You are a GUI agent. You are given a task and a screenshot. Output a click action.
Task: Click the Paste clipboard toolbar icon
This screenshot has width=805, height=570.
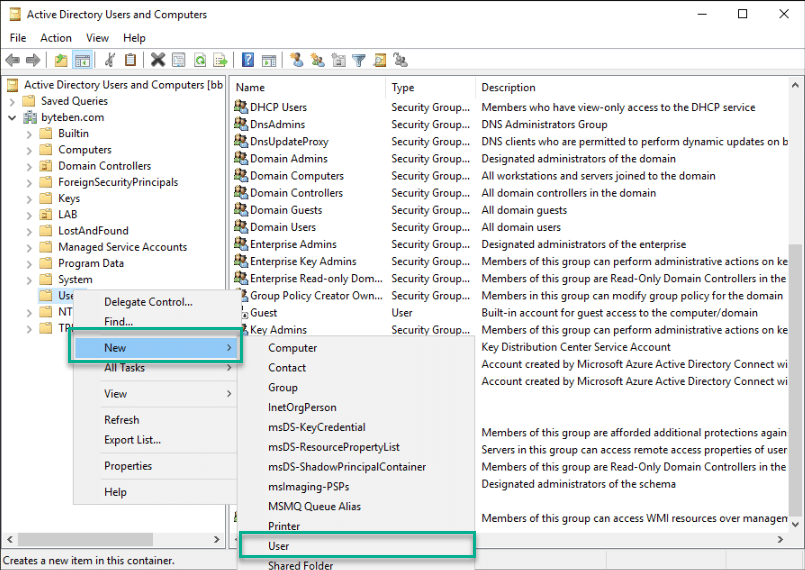(x=130, y=60)
